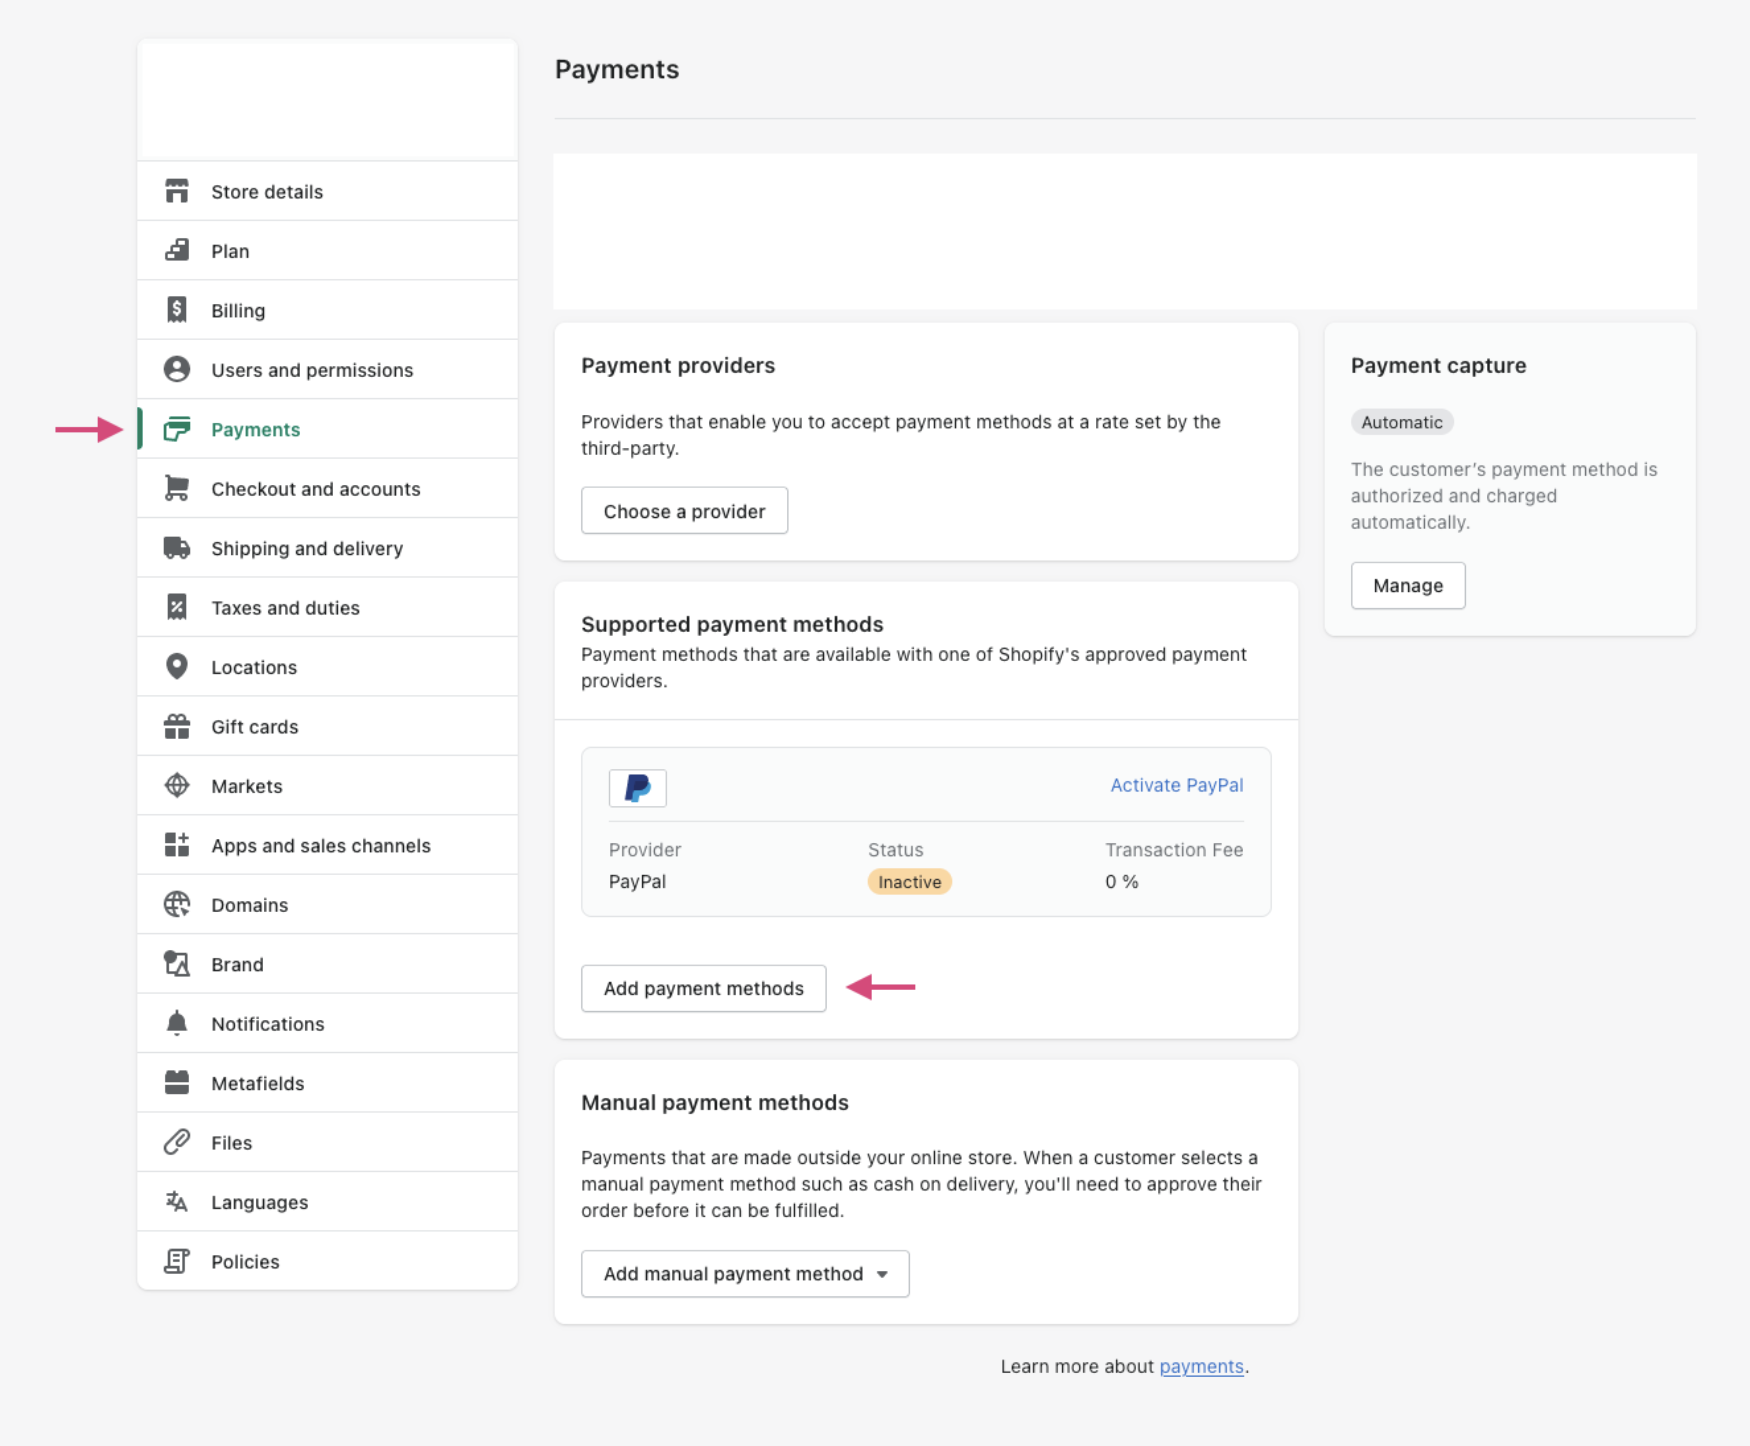1750x1446 pixels.
Task: Select Domains in settings sidebar
Action: 249,905
